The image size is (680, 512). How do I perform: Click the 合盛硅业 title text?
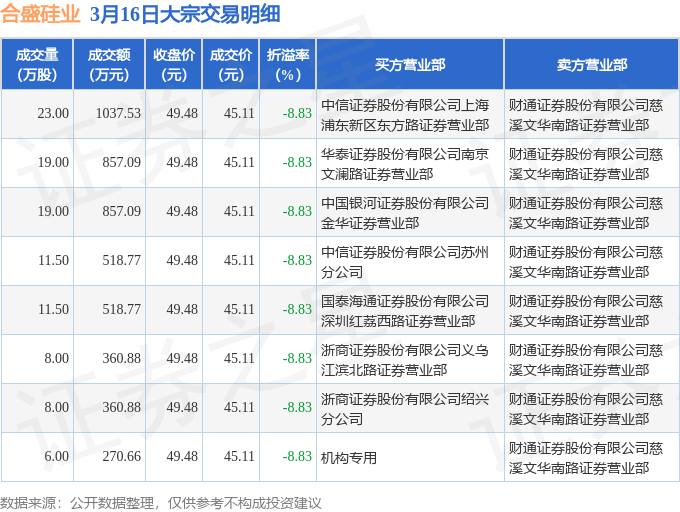(x=41, y=14)
